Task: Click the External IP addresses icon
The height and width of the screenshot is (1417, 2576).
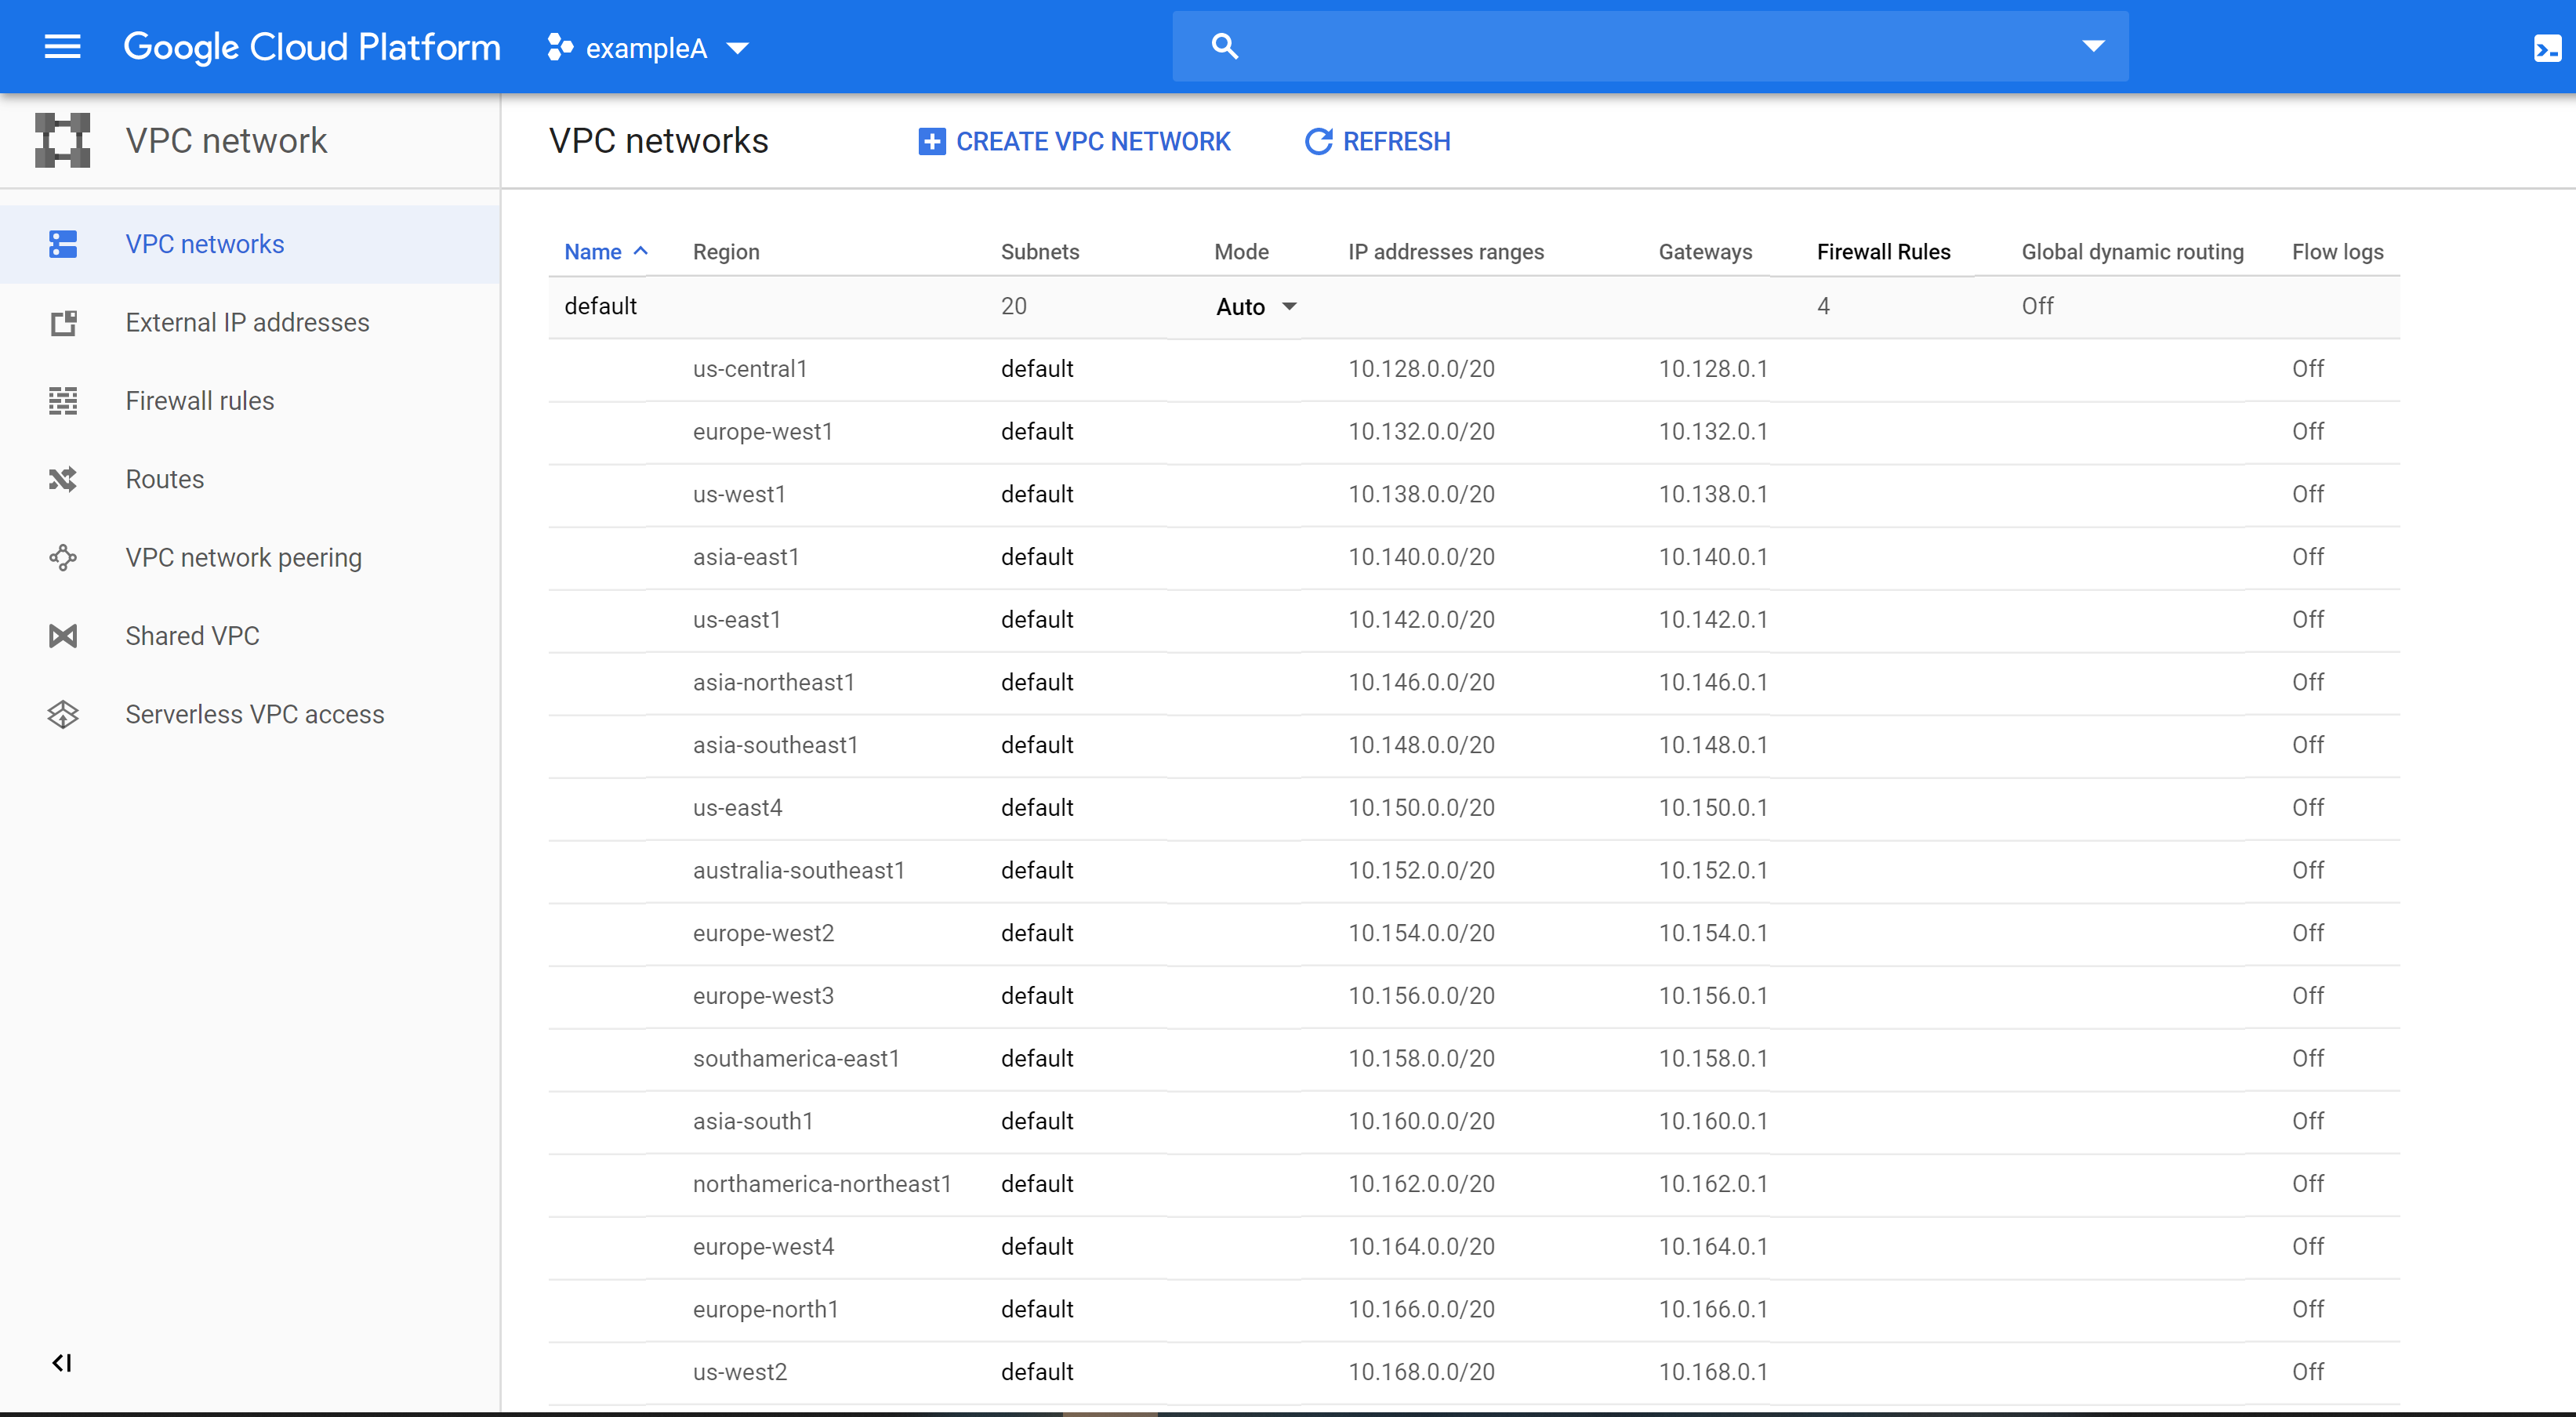Action: 63,323
